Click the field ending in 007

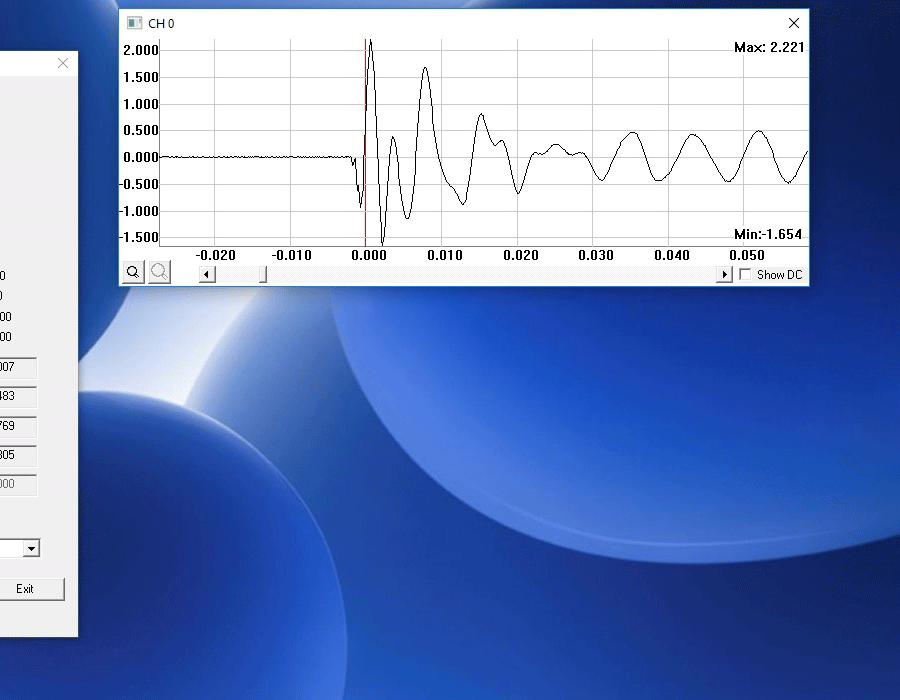18,367
